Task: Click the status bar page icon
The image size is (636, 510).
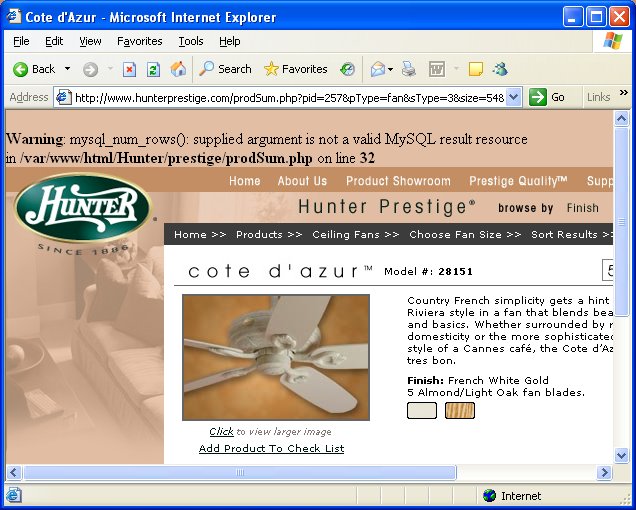Action: (13, 496)
